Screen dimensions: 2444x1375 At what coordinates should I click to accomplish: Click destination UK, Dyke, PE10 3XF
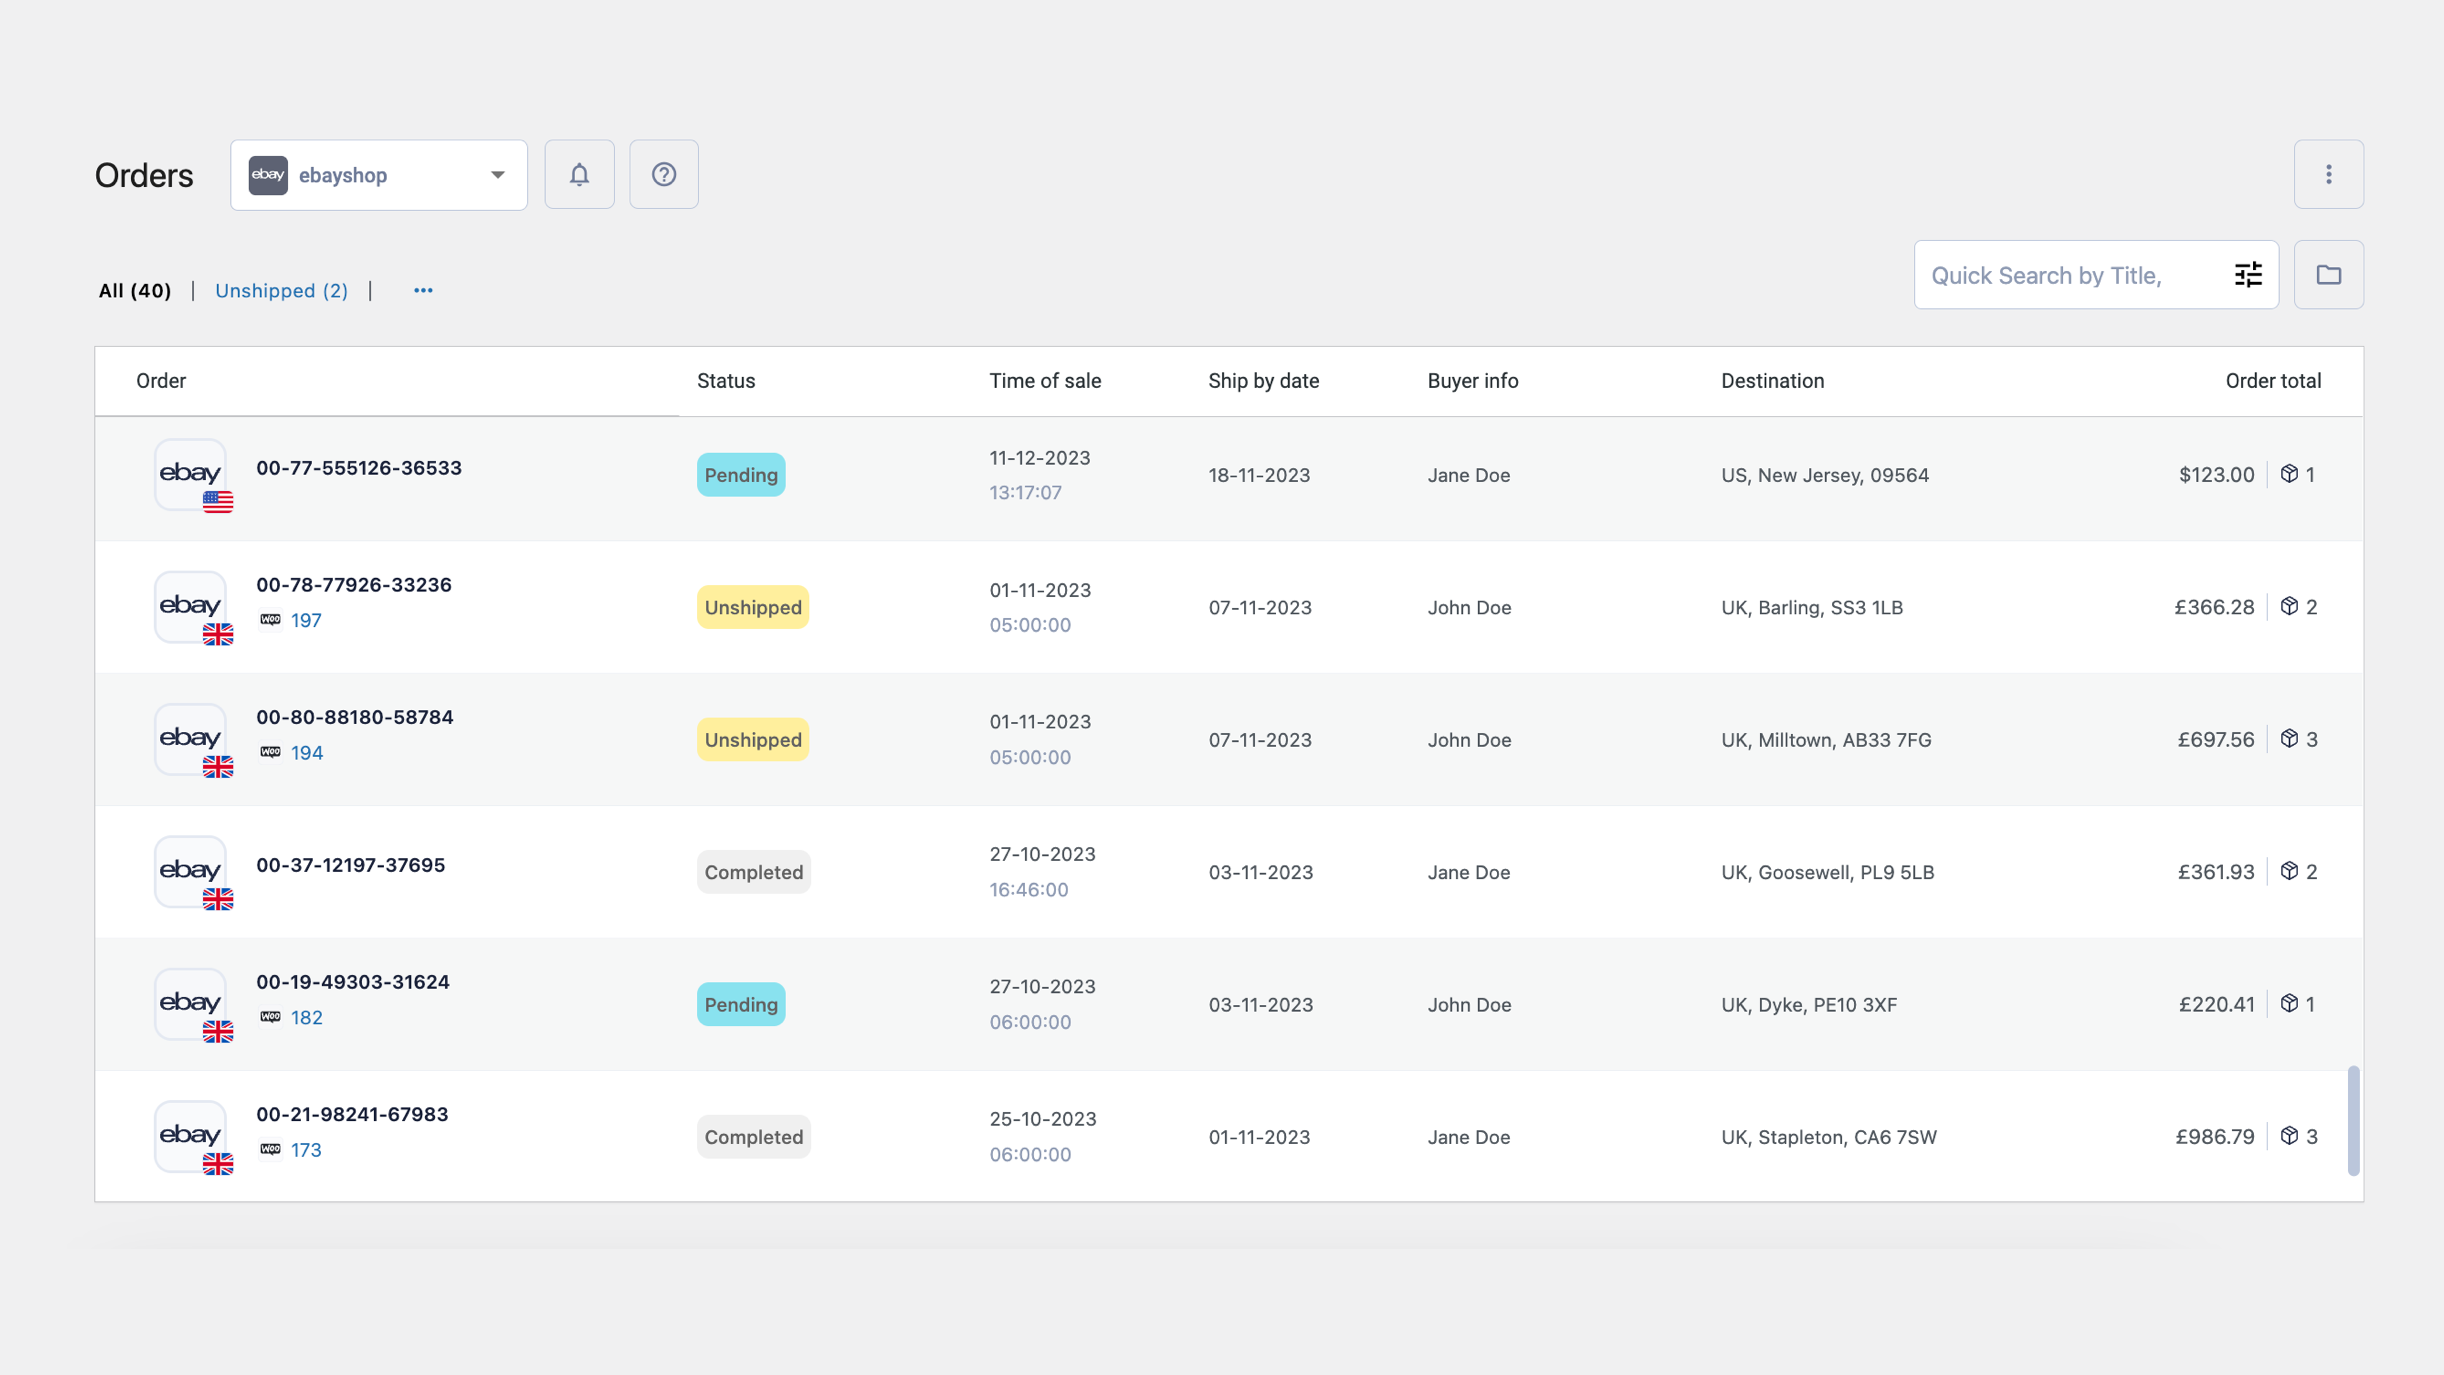click(x=1809, y=1005)
